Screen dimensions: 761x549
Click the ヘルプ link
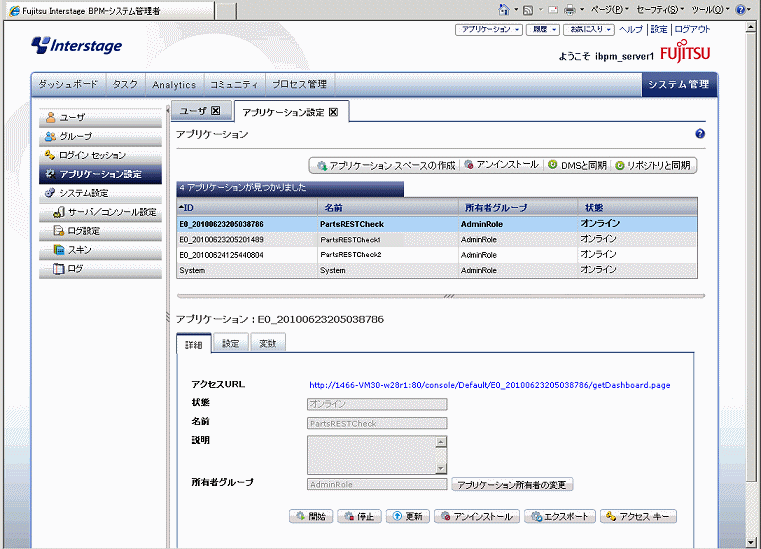(x=630, y=30)
